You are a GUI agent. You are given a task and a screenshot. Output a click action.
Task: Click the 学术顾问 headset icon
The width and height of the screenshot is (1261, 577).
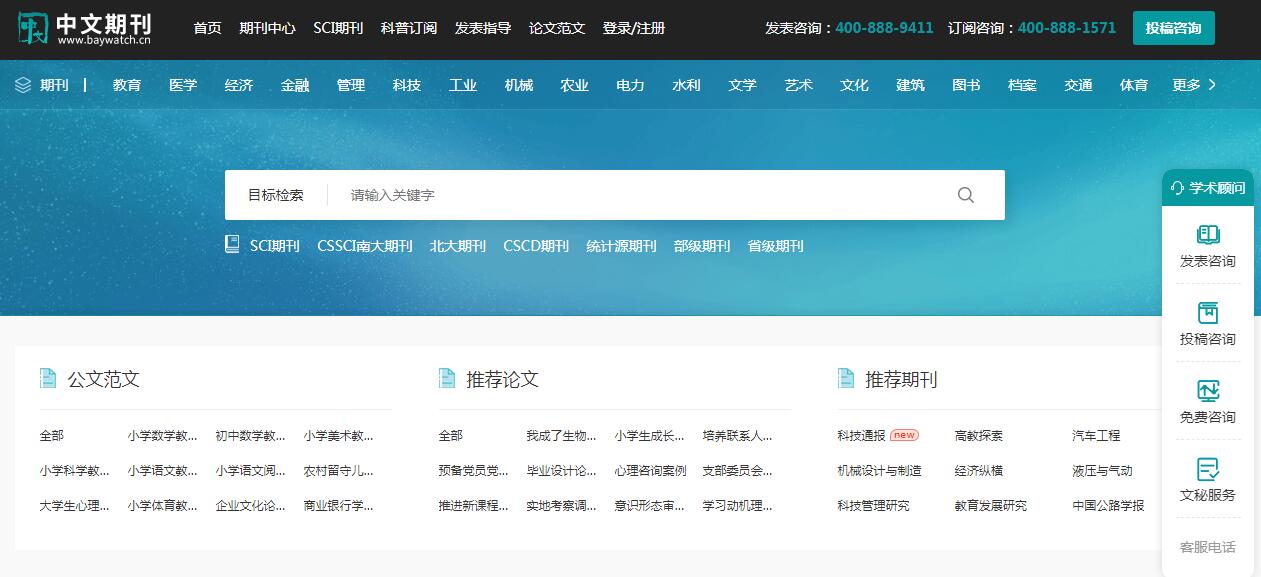1176,188
